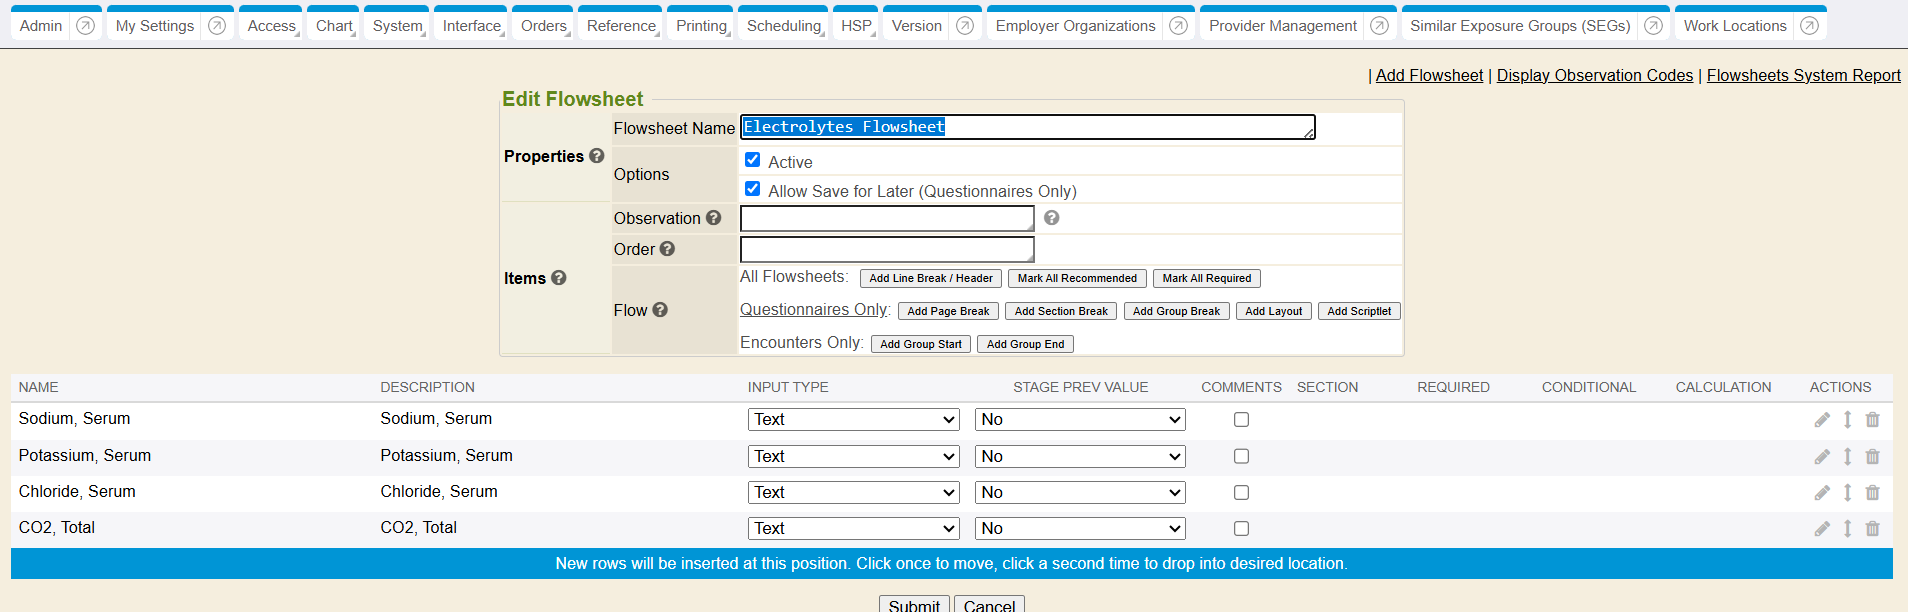Click the edit pencil icon for Sodium, Serum
The image size is (1908, 612).
[1822, 420]
